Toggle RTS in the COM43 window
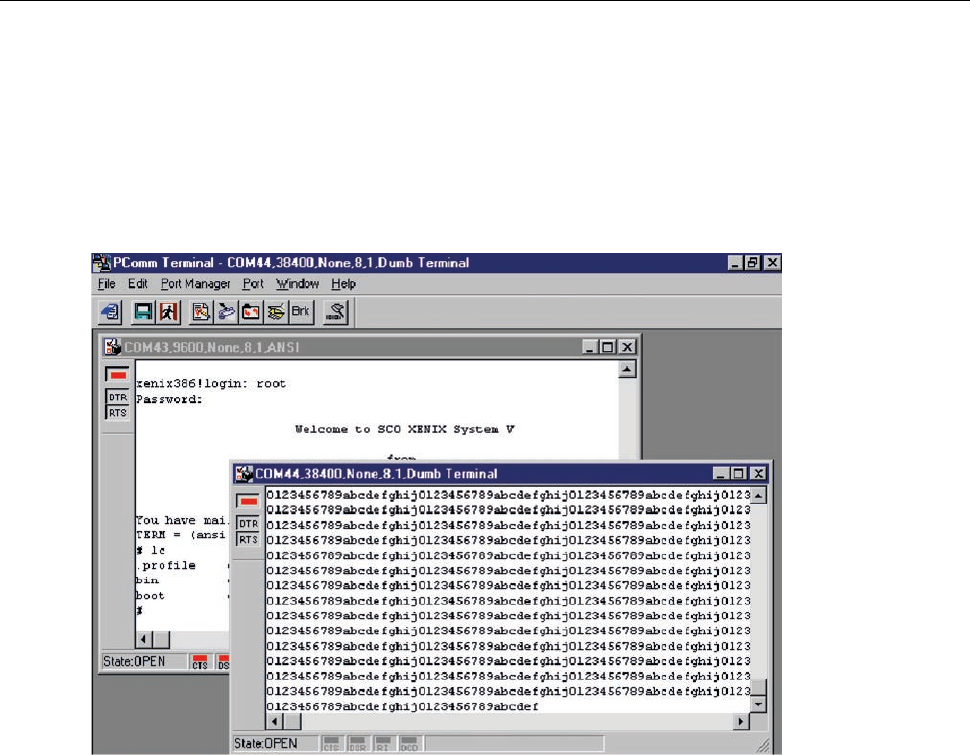Screen dimensions: 970x755 tap(118, 413)
